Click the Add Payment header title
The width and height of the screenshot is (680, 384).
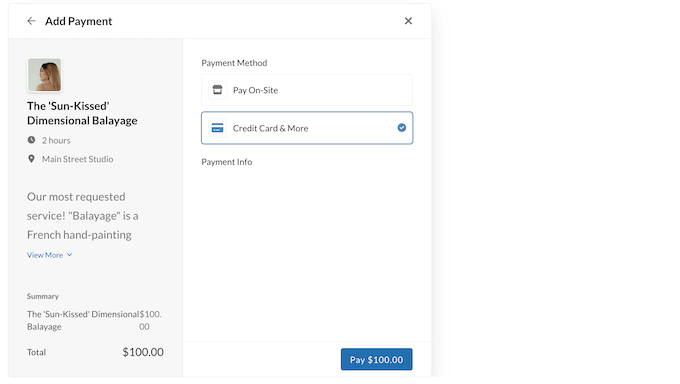click(78, 21)
